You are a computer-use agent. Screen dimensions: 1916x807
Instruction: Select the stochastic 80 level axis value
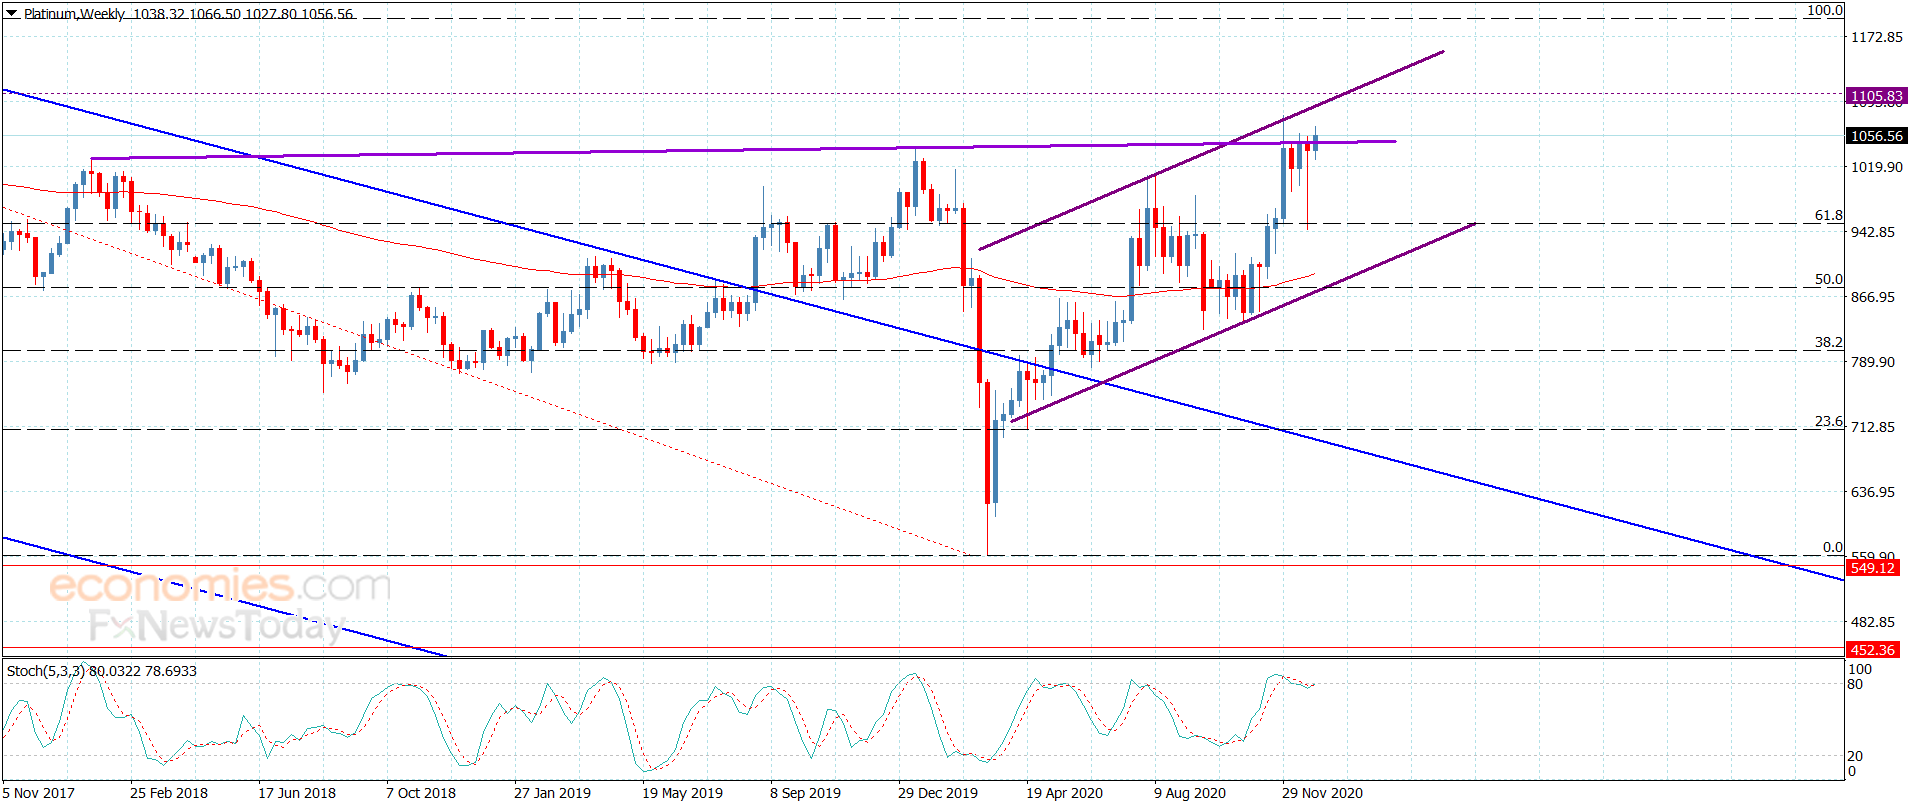click(x=1855, y=684)
